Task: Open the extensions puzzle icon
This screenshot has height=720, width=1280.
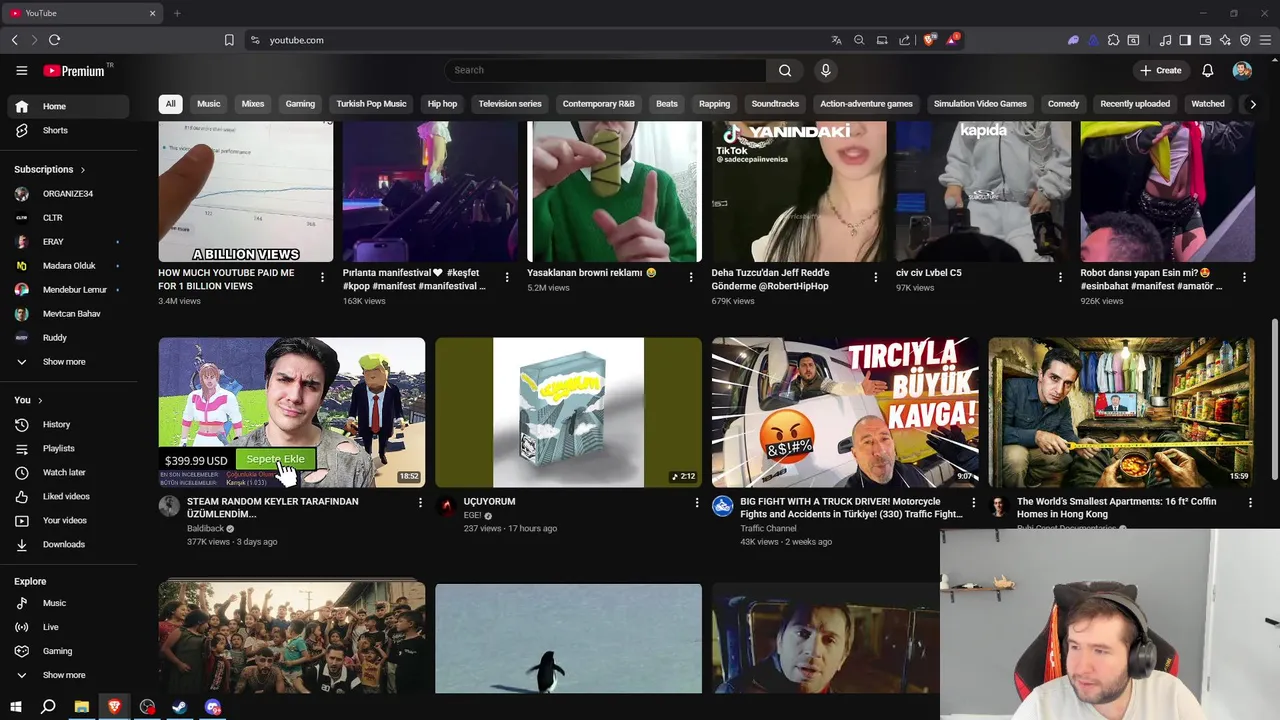Action: (1113, 40)
